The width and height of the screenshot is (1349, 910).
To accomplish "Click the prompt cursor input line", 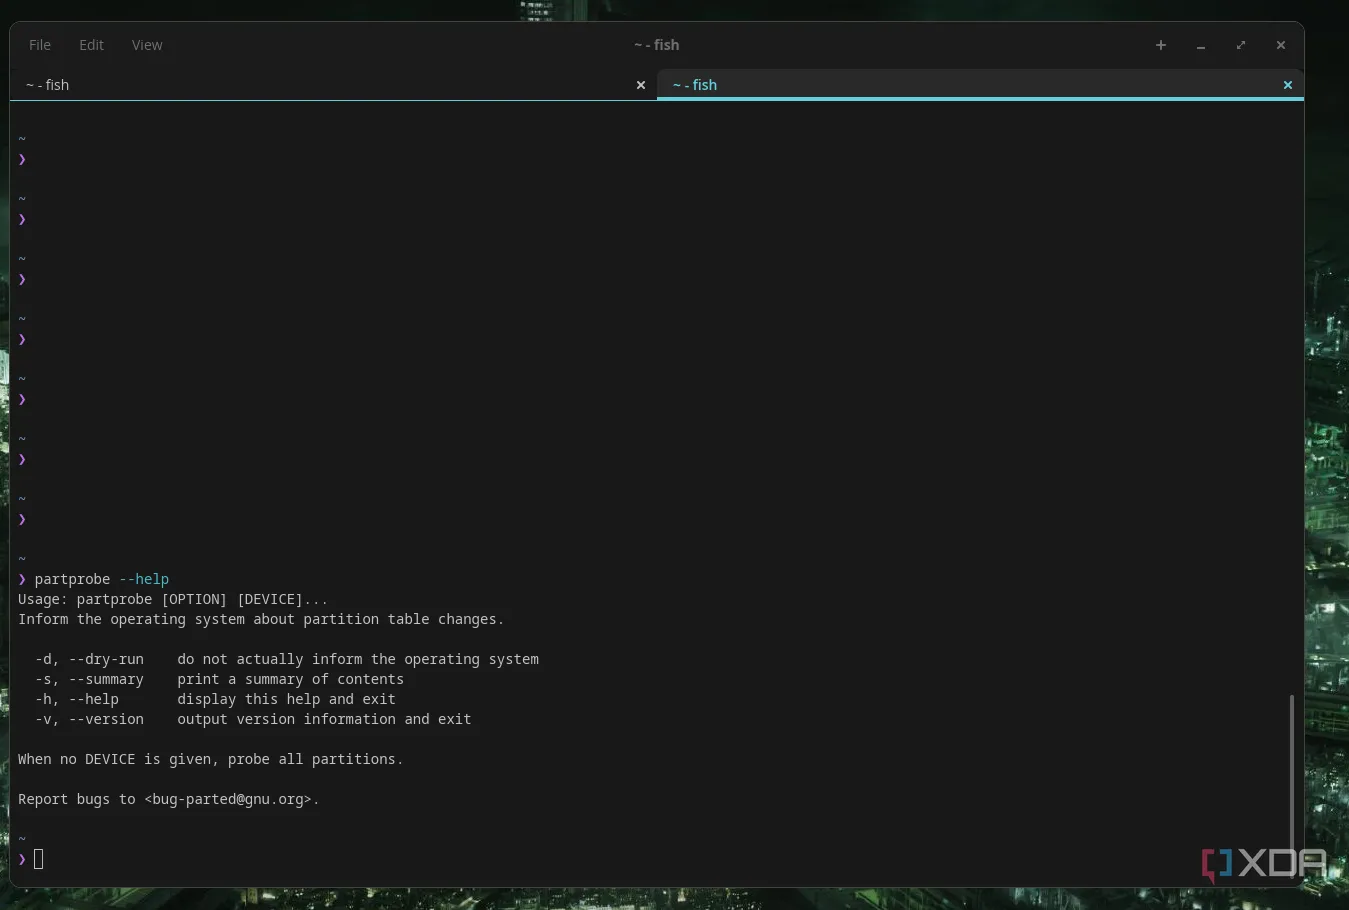I will pos(39,859).
